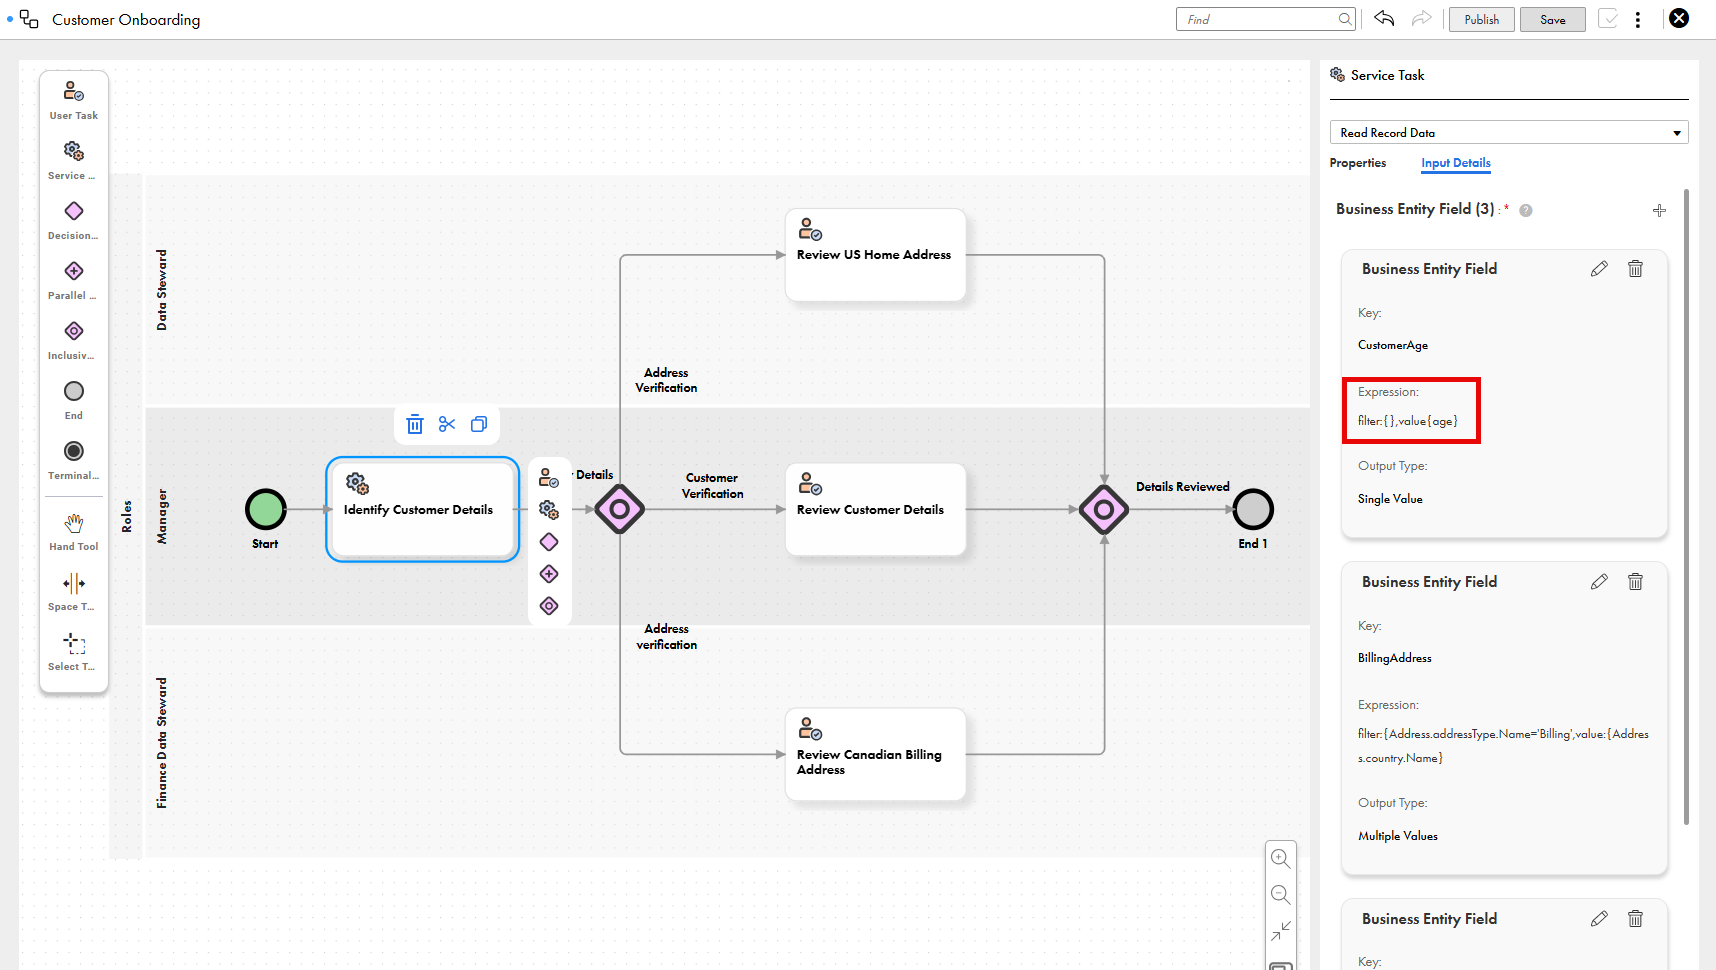
Task: Select the Terminal end event palette tool
Action: 74,461
